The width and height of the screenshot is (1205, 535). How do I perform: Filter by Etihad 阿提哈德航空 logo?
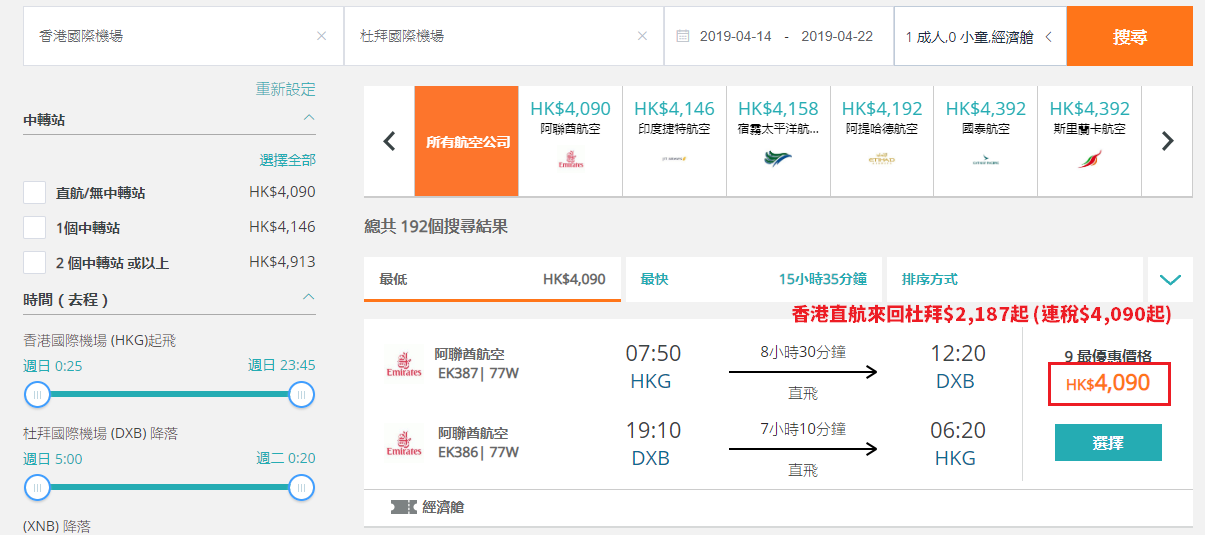coord(881,159)
